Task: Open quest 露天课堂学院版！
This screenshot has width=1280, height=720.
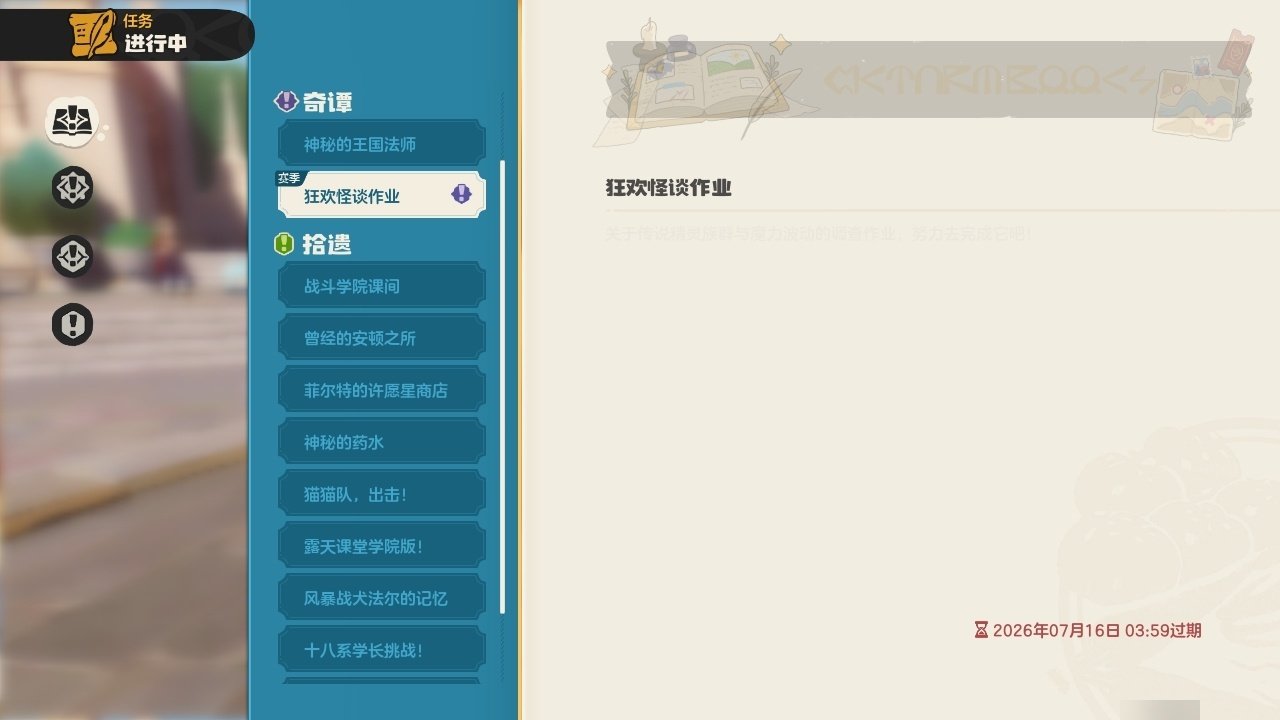Action: 381,546
